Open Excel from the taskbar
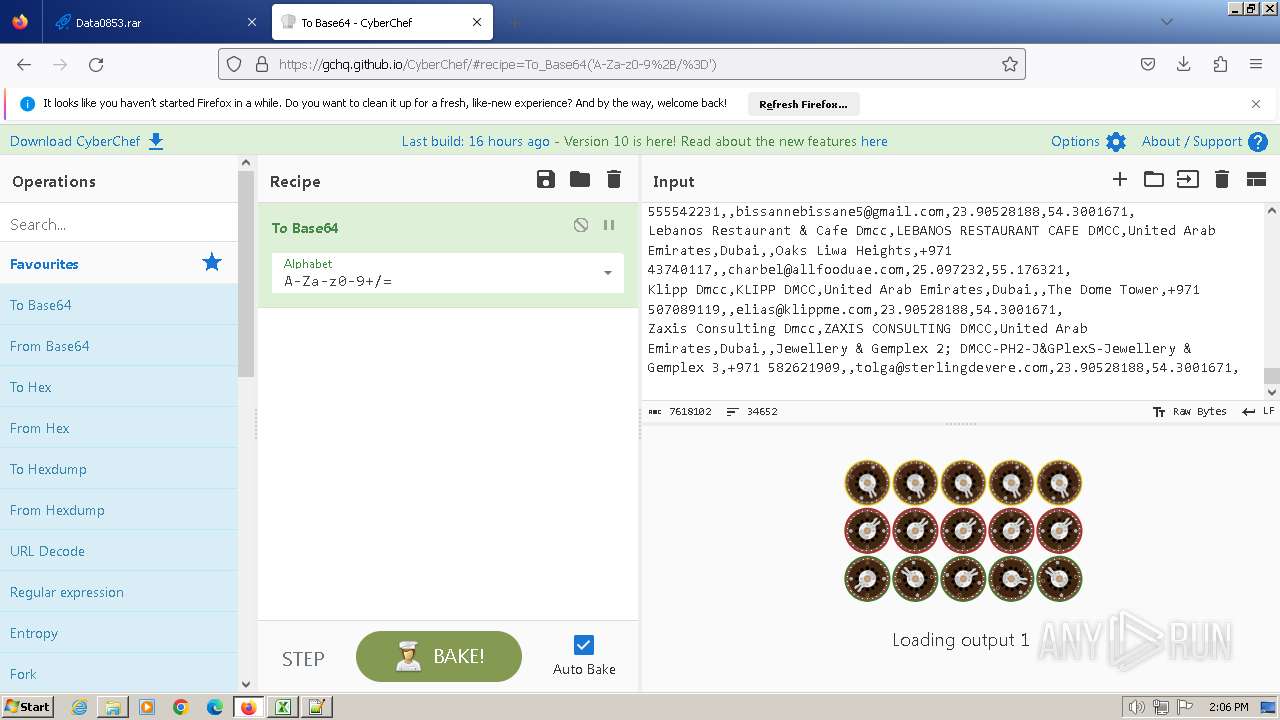Viewport: 1280px width, 720px height. 283,707
